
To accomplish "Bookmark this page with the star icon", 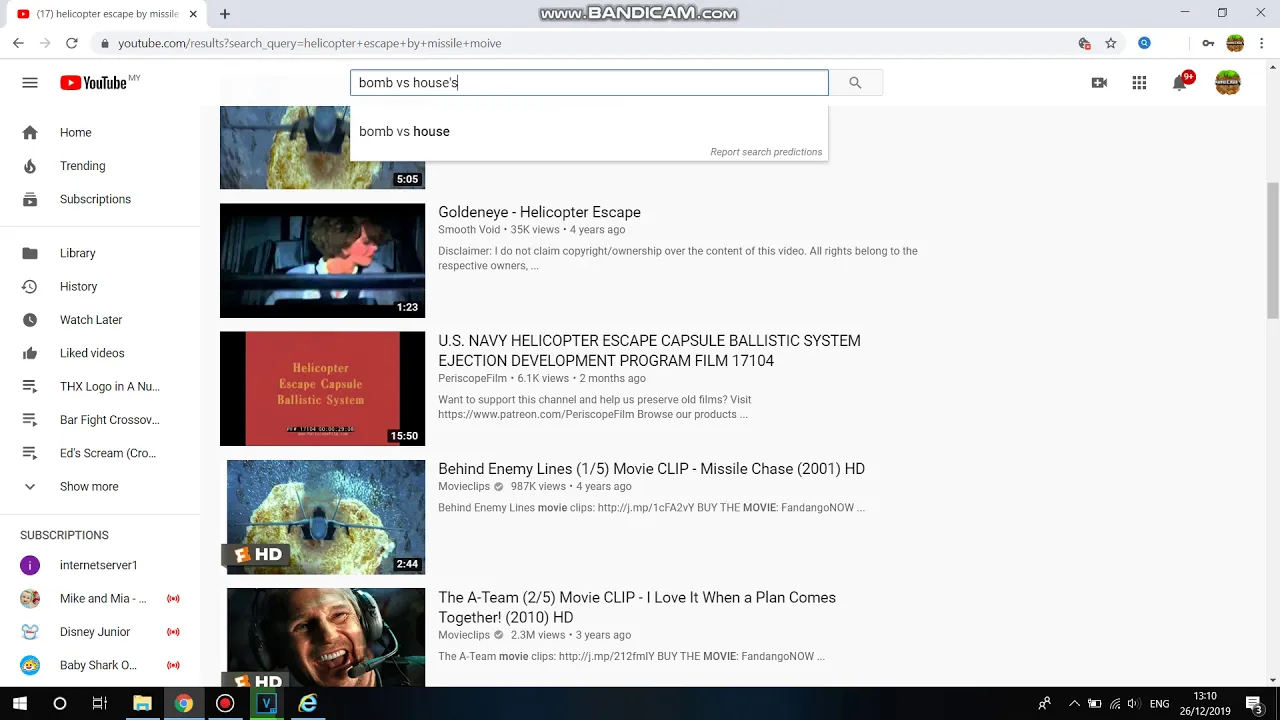I will tap(1110, 43).
